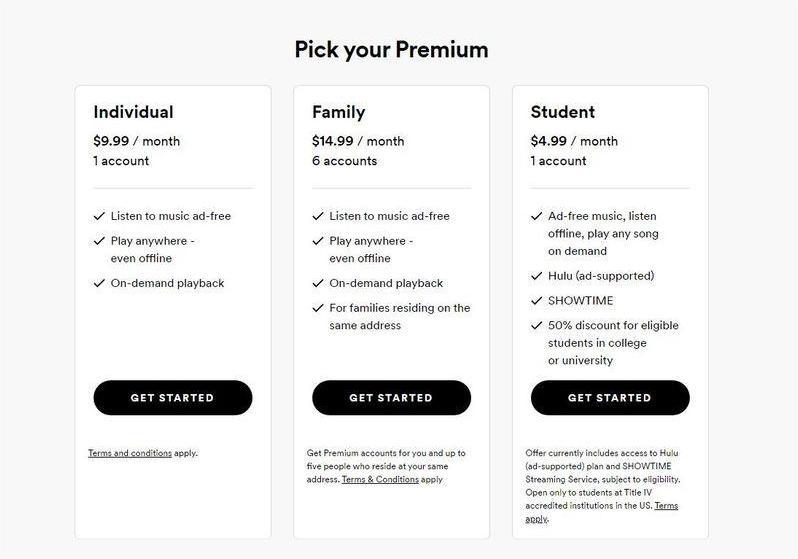The height and width of the screenshot is (559, 798).
Task: Choose Get Started on Student plan
Action: pyautogui.click(x=609, y=398)
